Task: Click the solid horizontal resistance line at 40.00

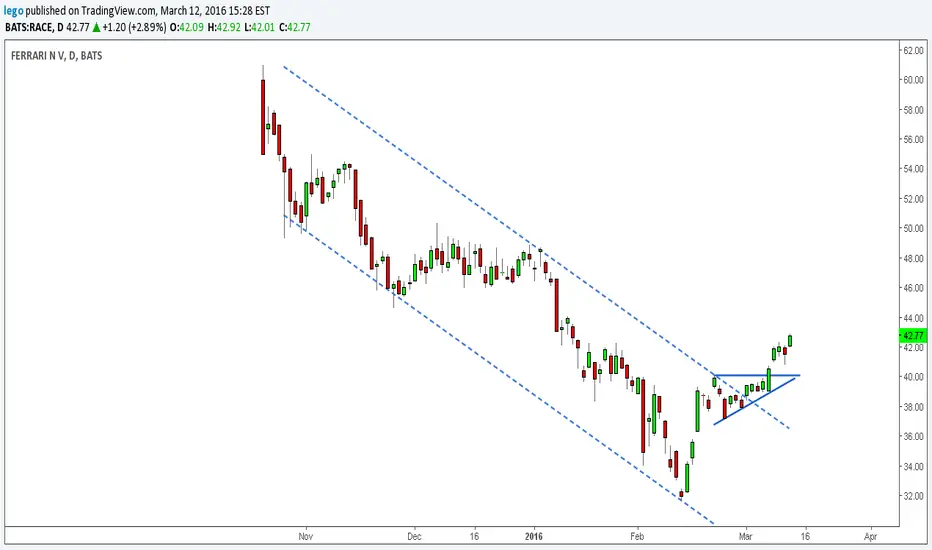Action: pyautogui.click(x=757, y=375)
